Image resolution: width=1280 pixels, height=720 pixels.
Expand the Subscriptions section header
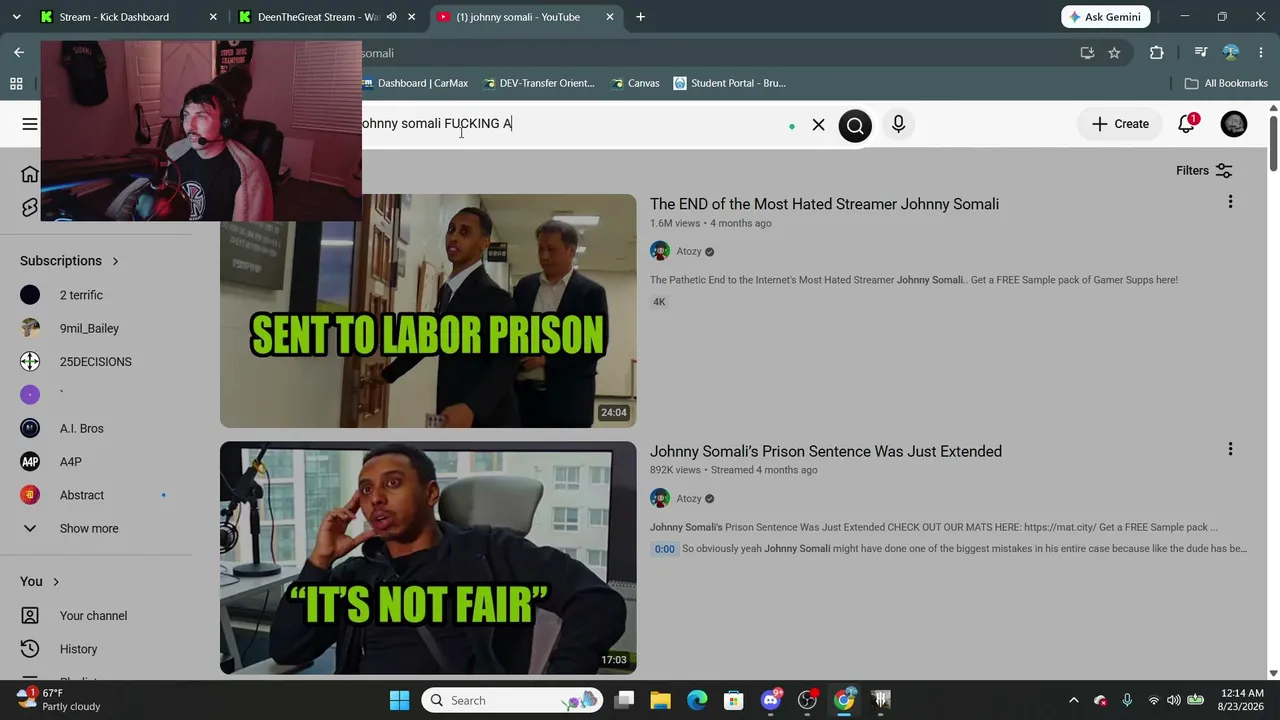(70, 261)
